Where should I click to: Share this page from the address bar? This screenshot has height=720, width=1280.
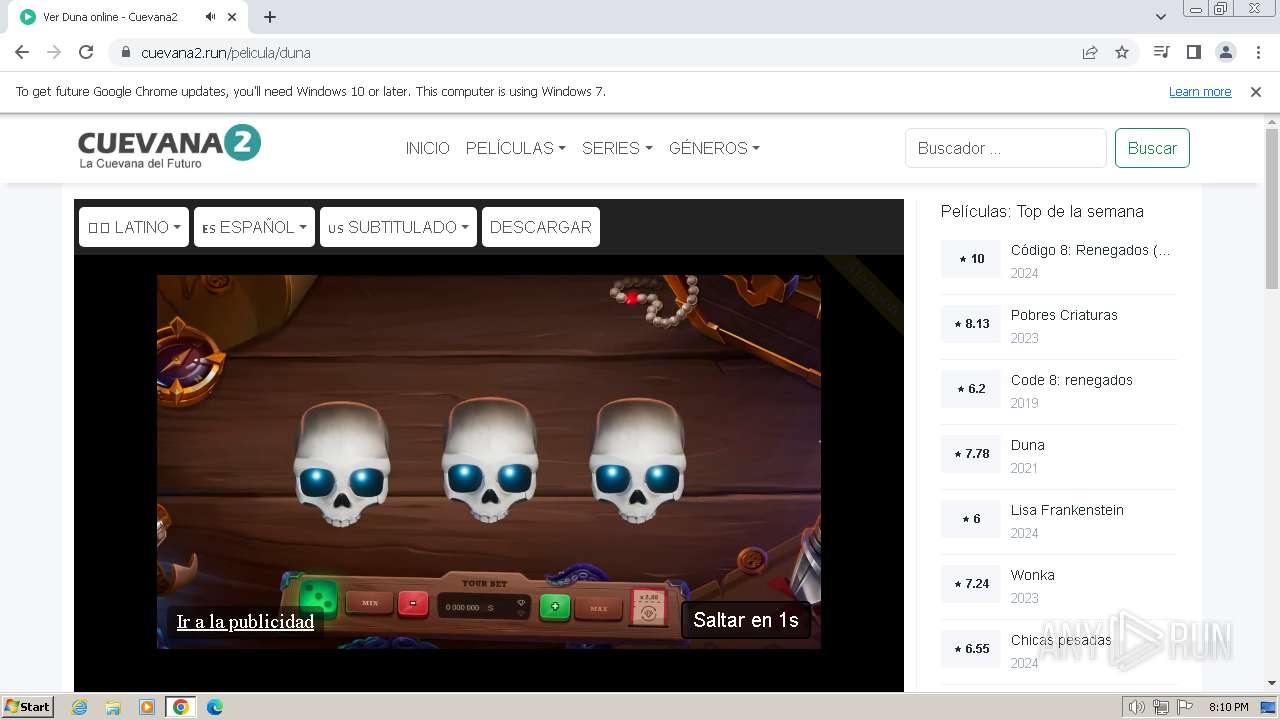(1090, 53)
